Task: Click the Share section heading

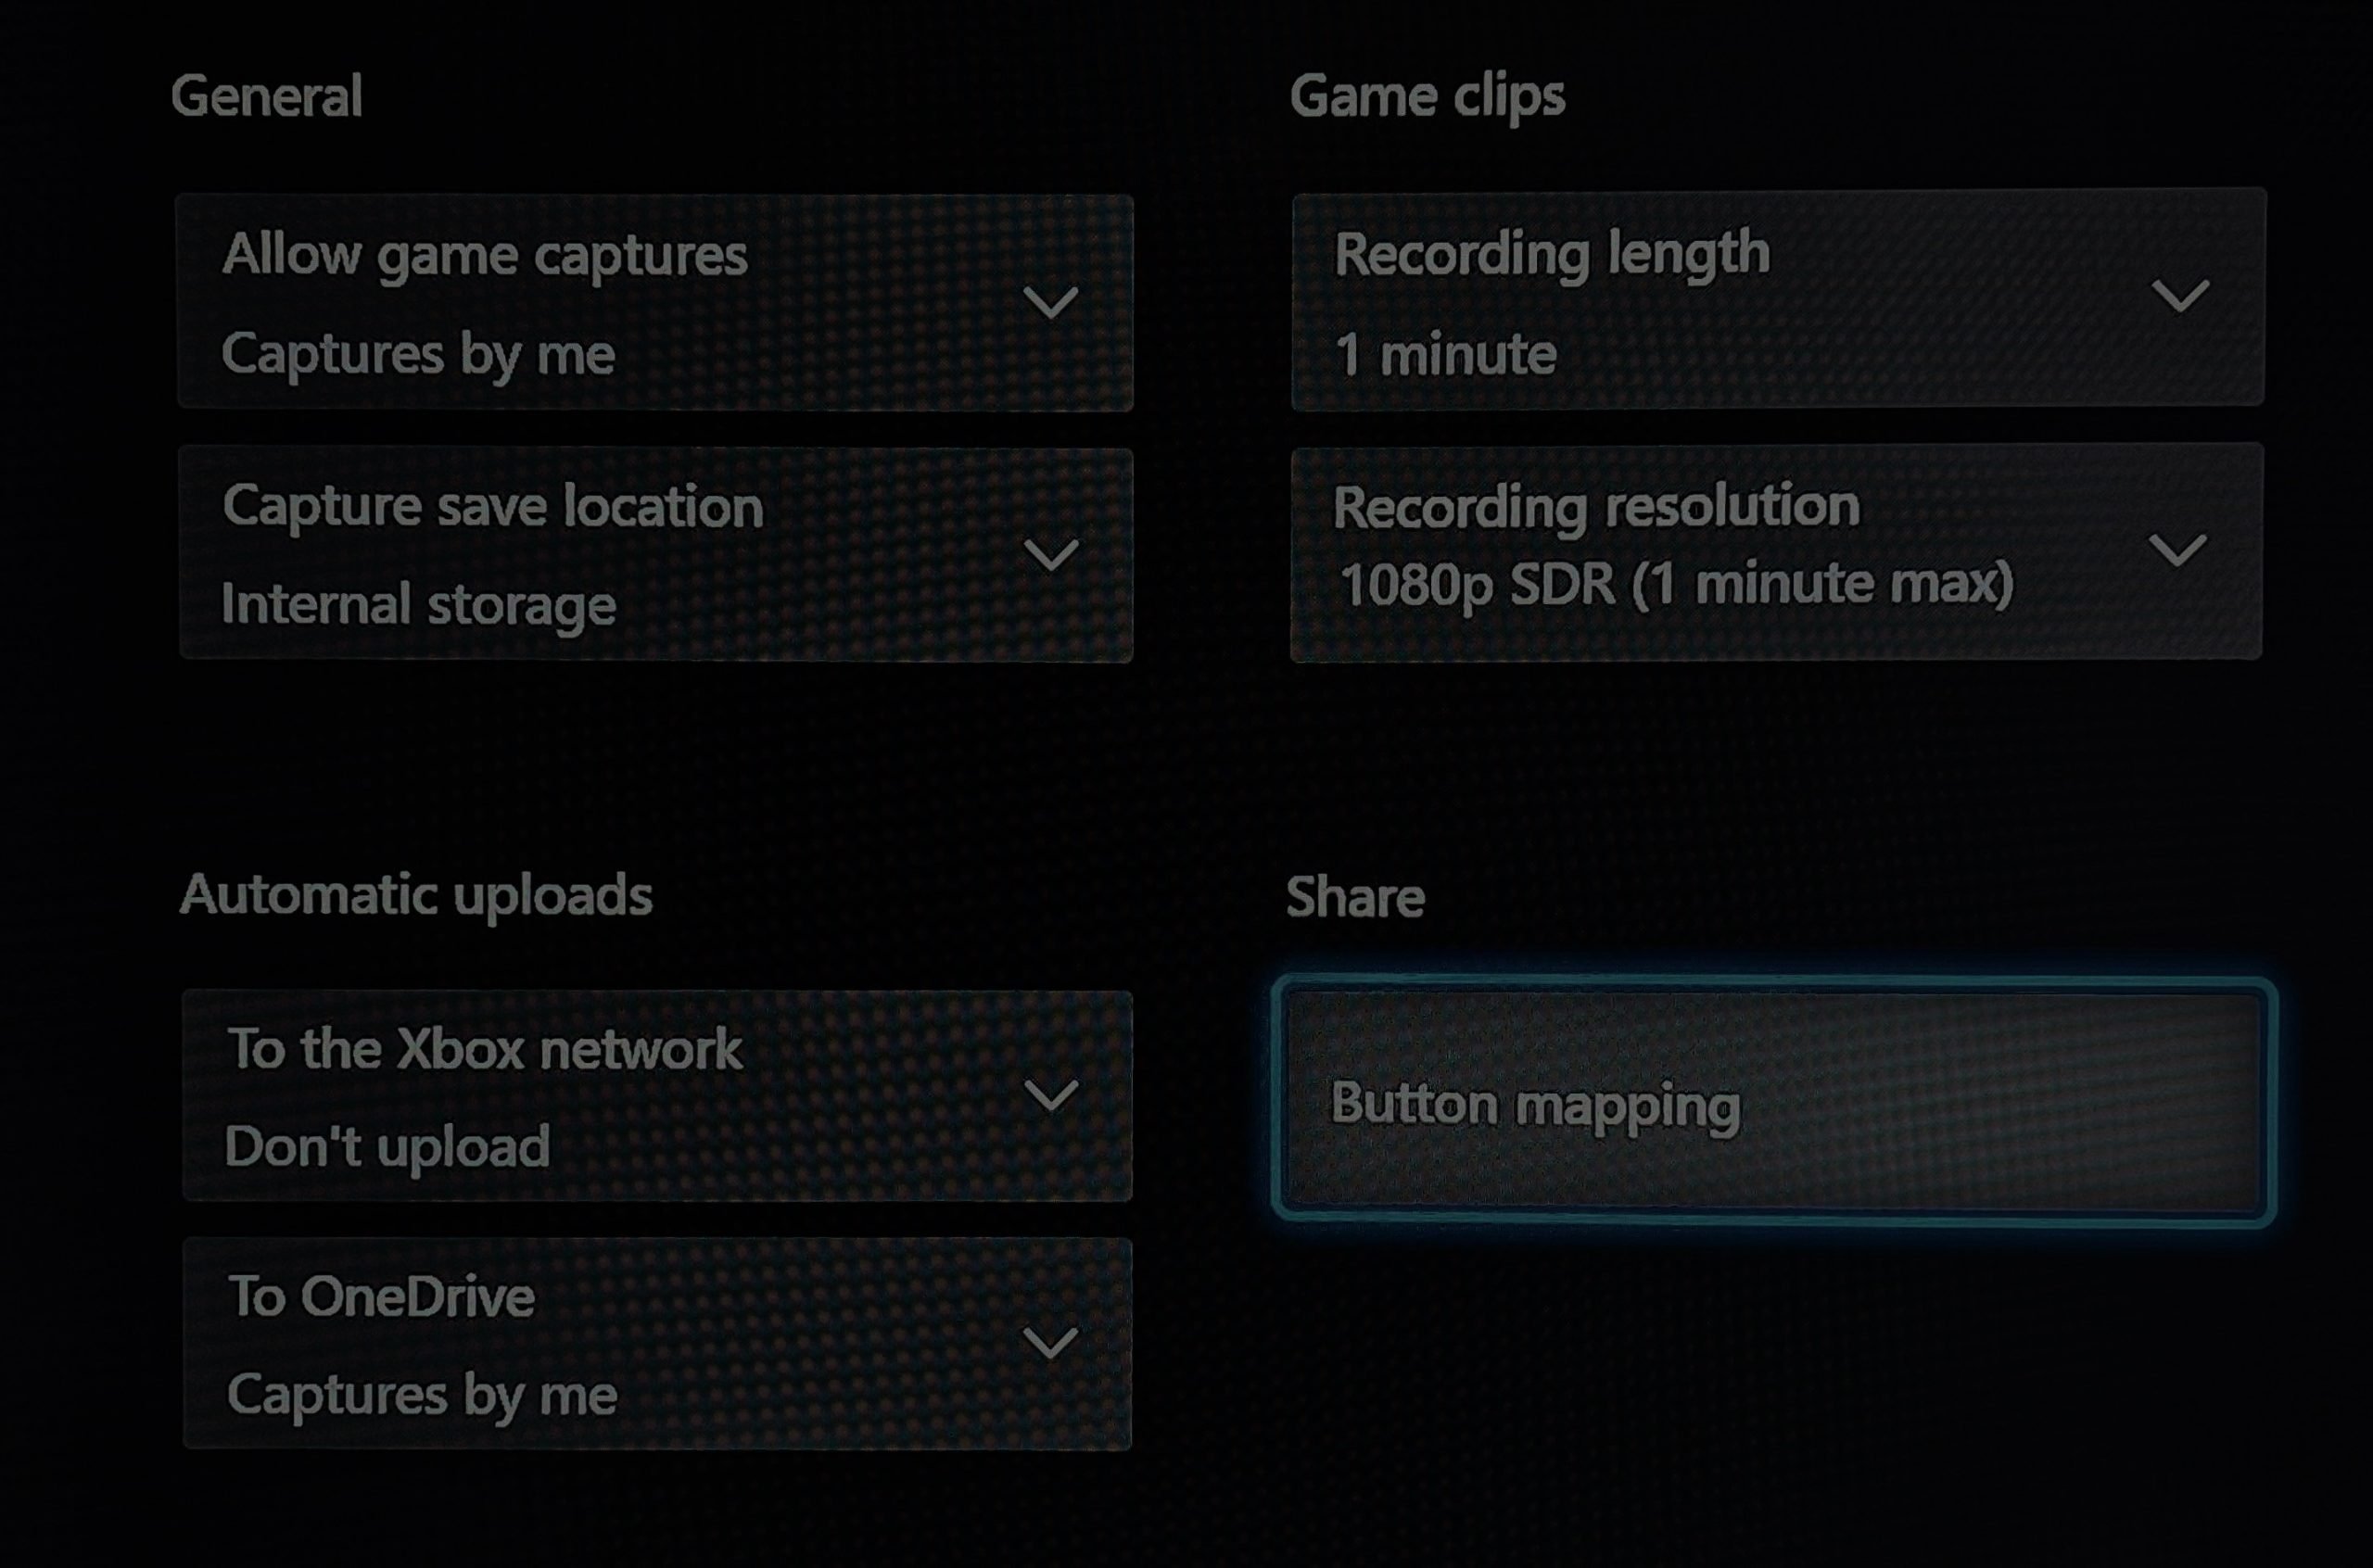Action: (1355, 897)
